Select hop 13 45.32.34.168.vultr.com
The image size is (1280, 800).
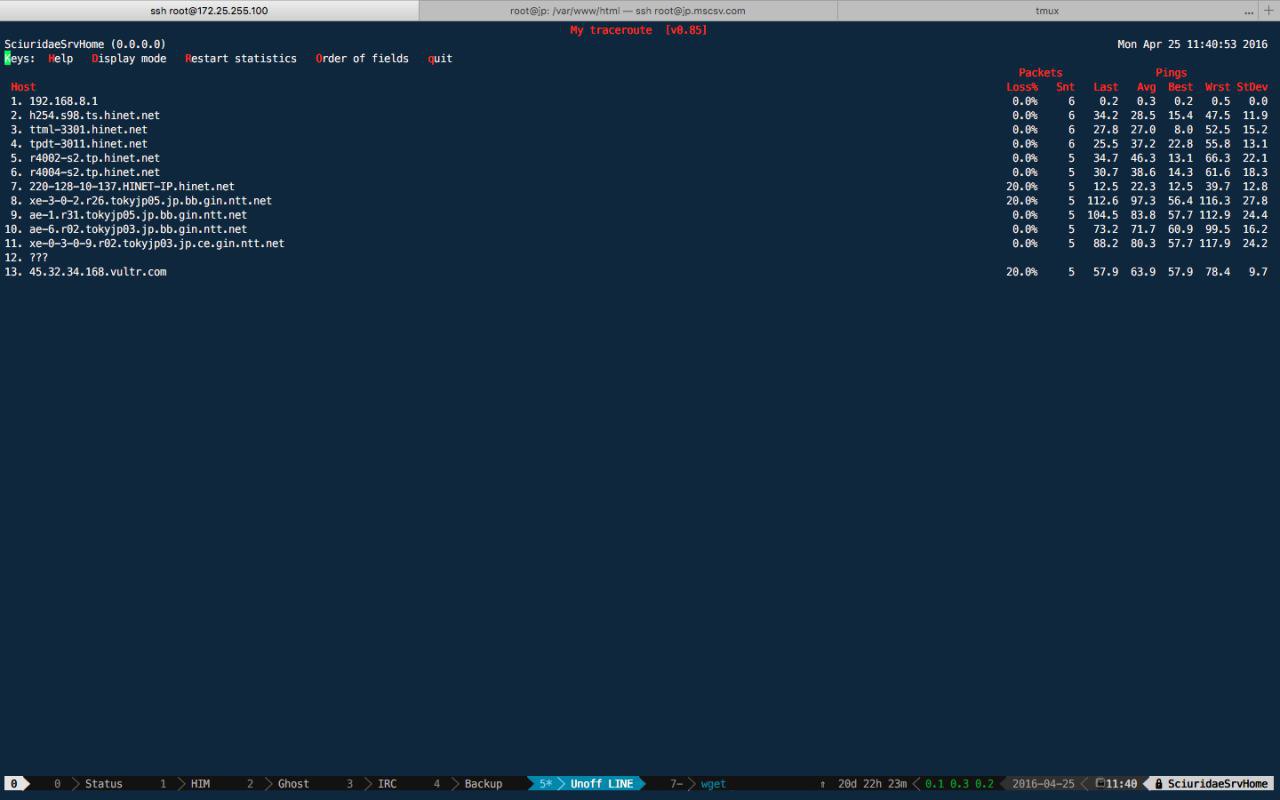click(x=98, y=272)
